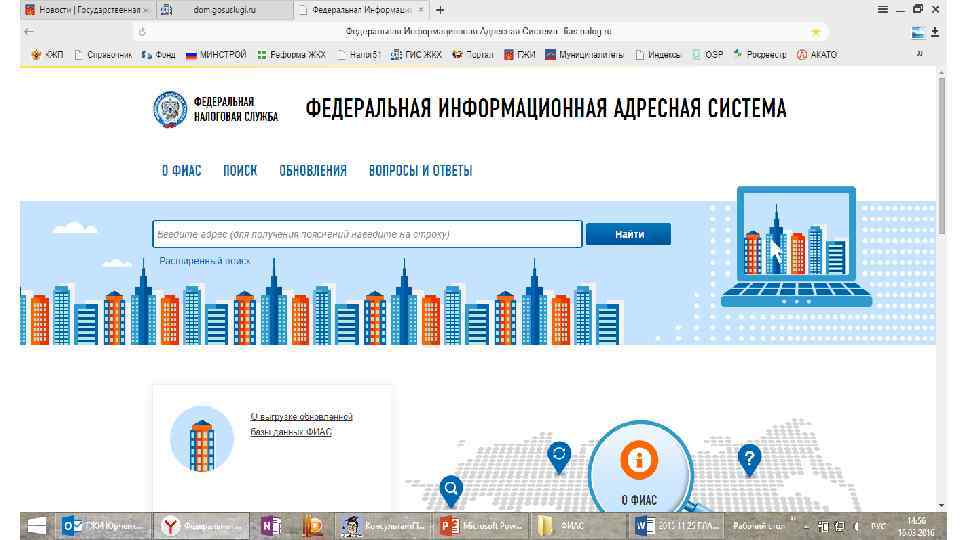Click the laptop with buildings illustration
This screenshot has width=960, height=540.
tap(796, 246)
